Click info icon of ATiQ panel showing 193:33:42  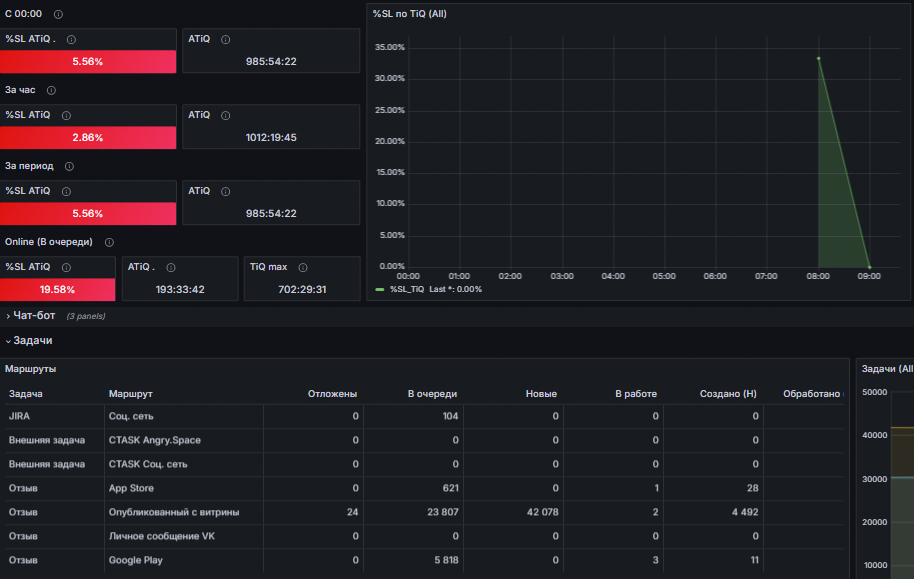point(171,268)
